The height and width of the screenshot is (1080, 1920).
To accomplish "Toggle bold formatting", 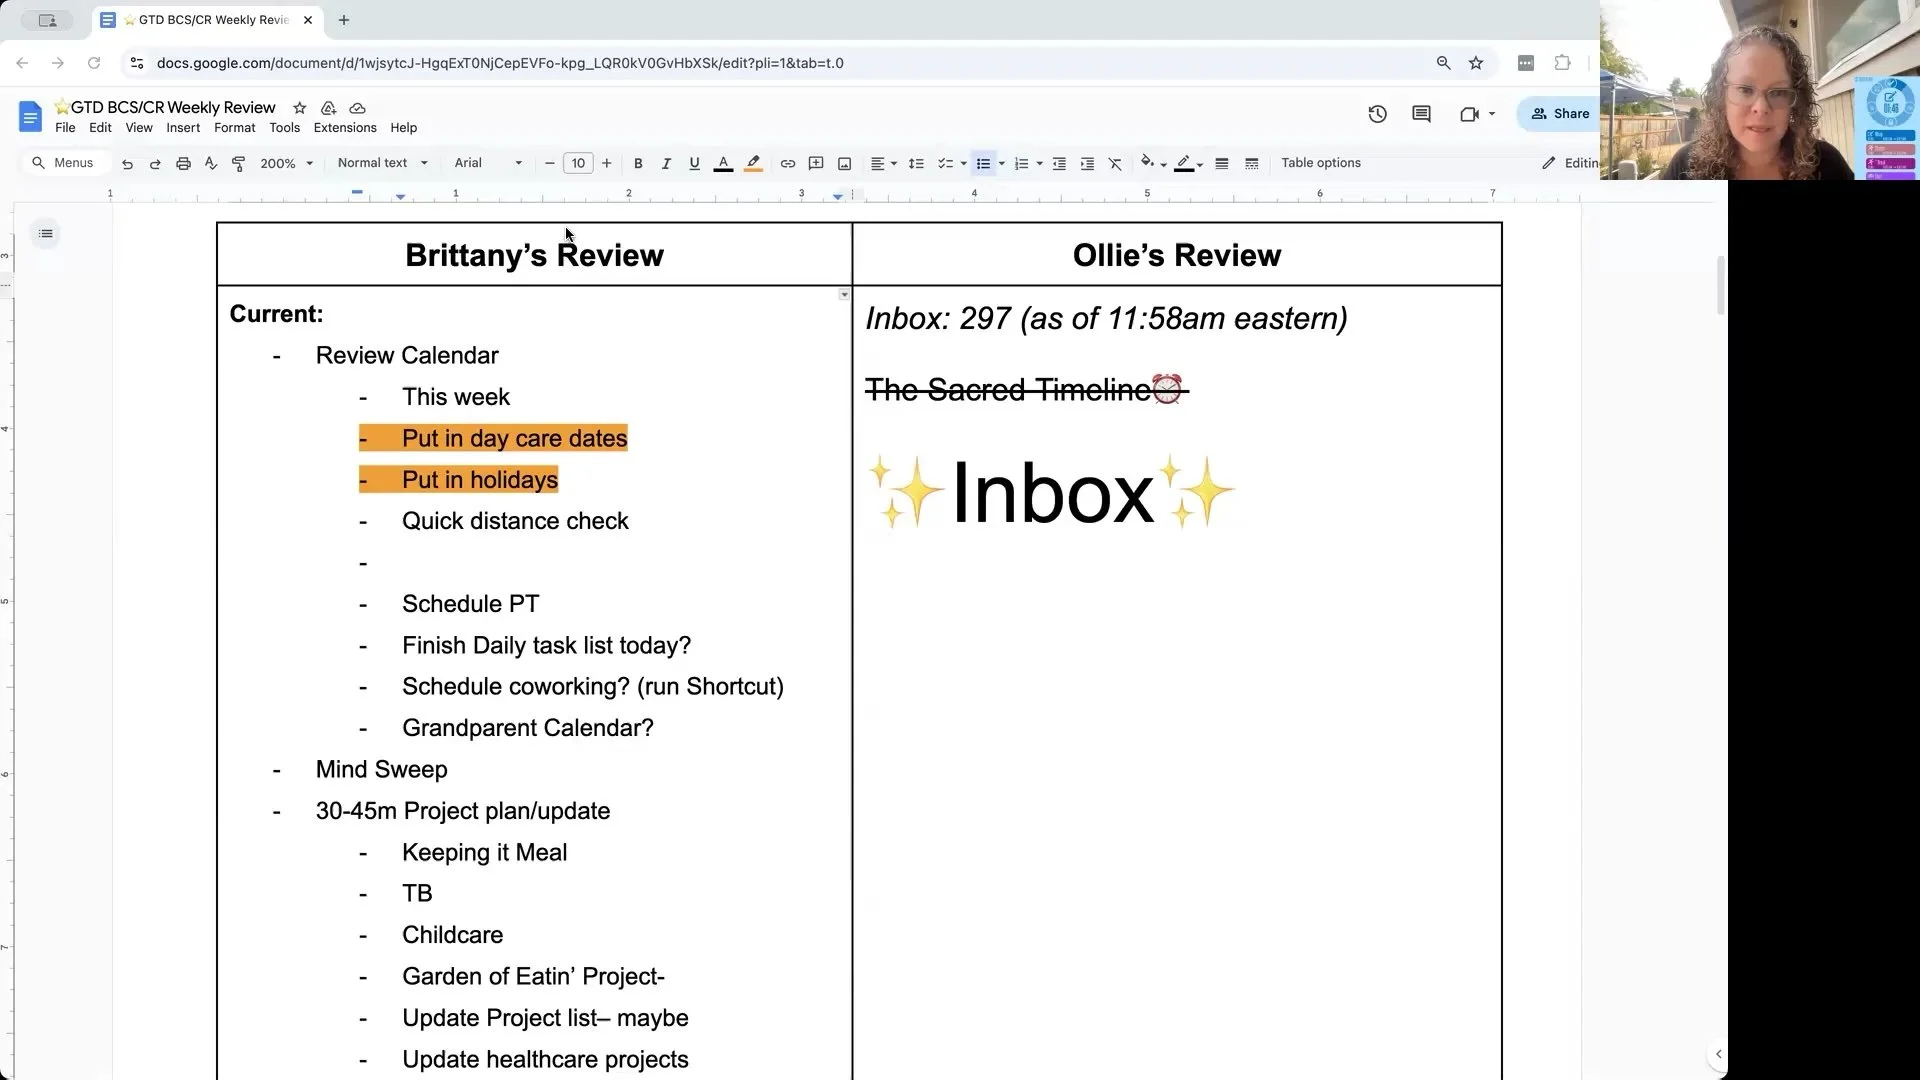I will point(638,163).
